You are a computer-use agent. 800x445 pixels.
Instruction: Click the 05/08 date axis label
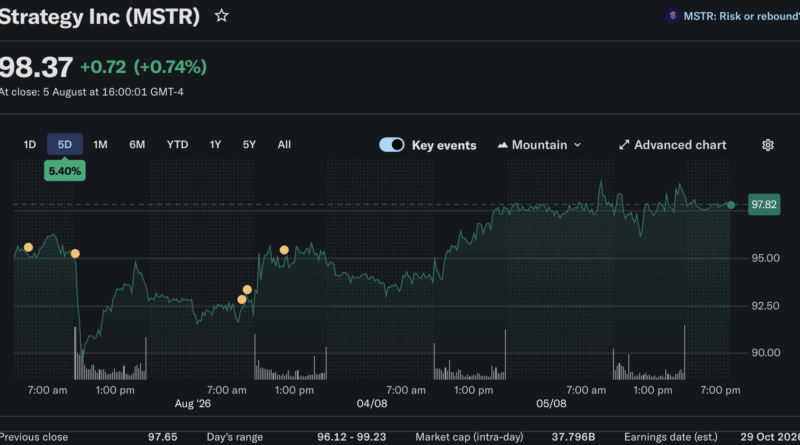coord(551,404)
